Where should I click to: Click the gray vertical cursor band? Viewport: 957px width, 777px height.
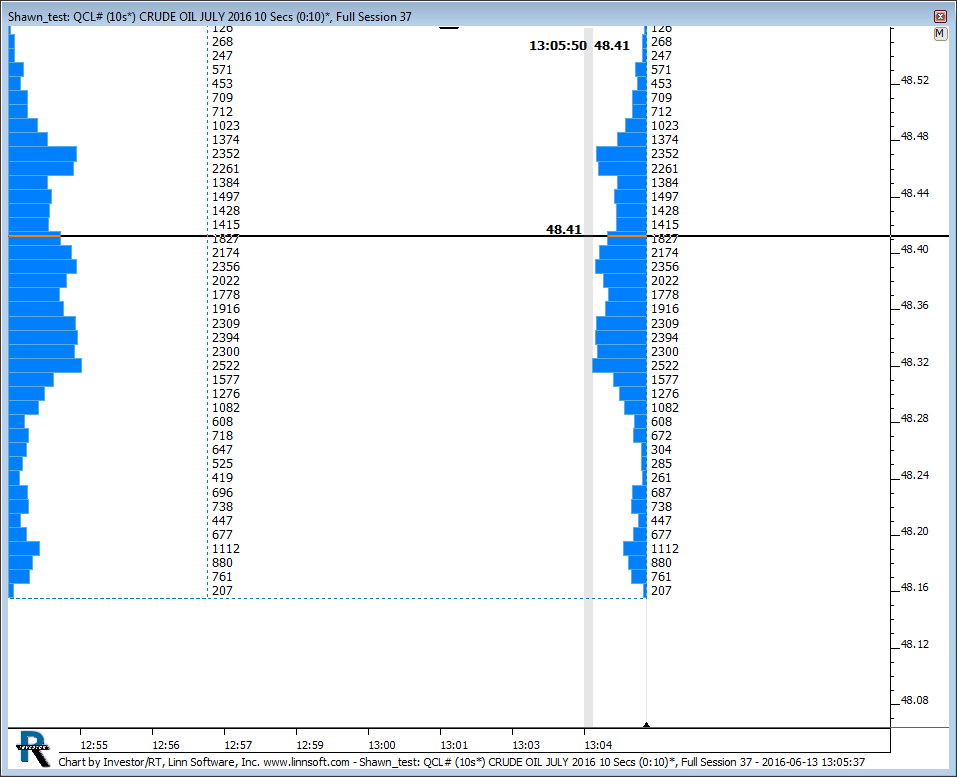click(588, 400)
